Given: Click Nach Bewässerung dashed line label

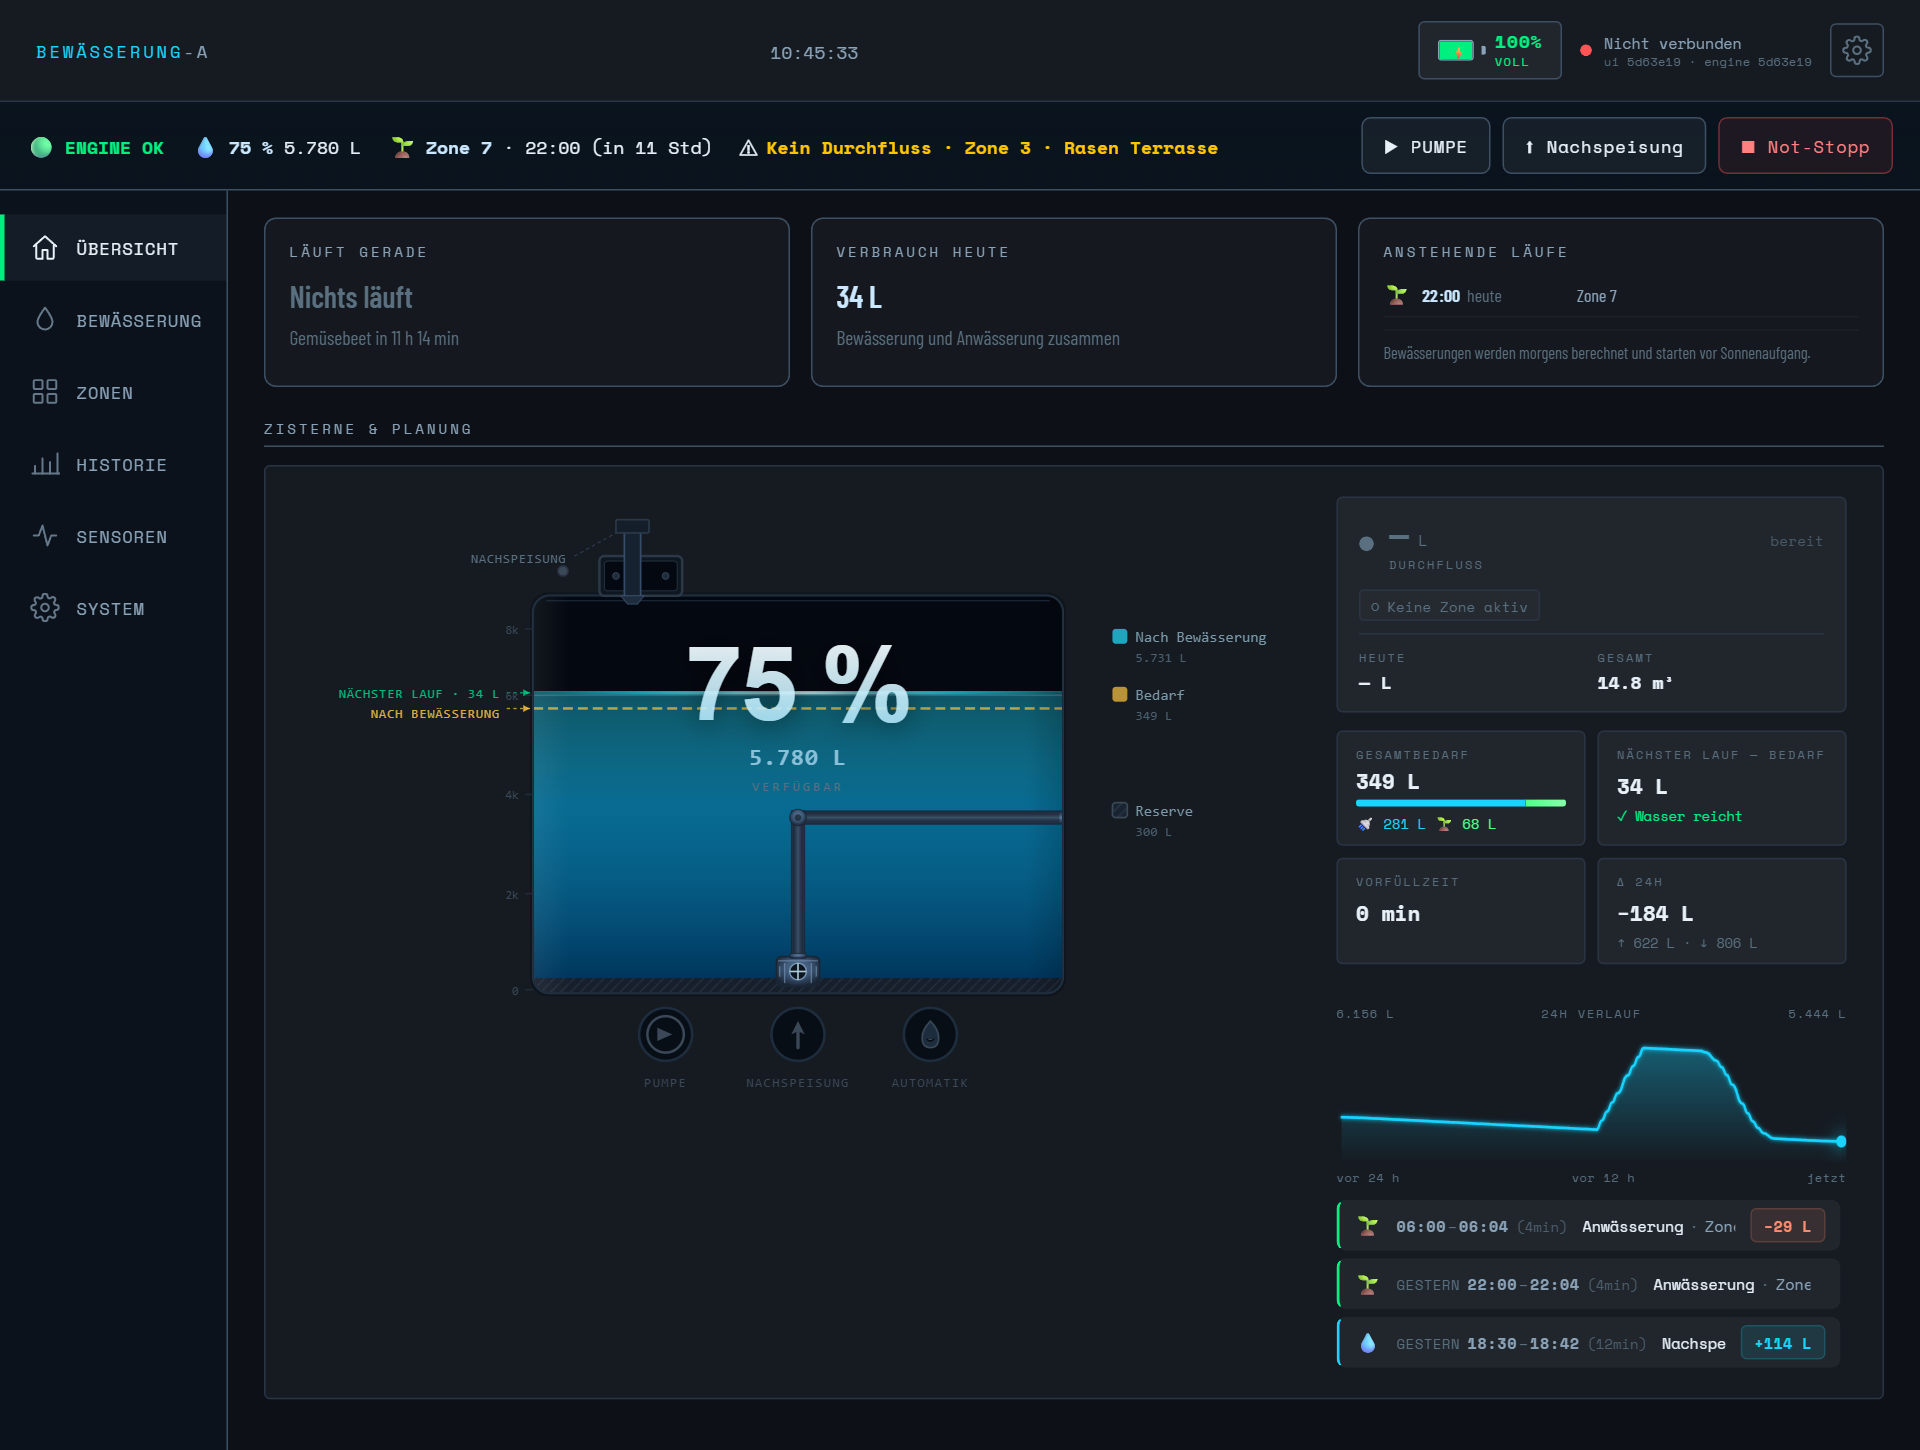Looking at the screenshot, I should click(435, 714).
